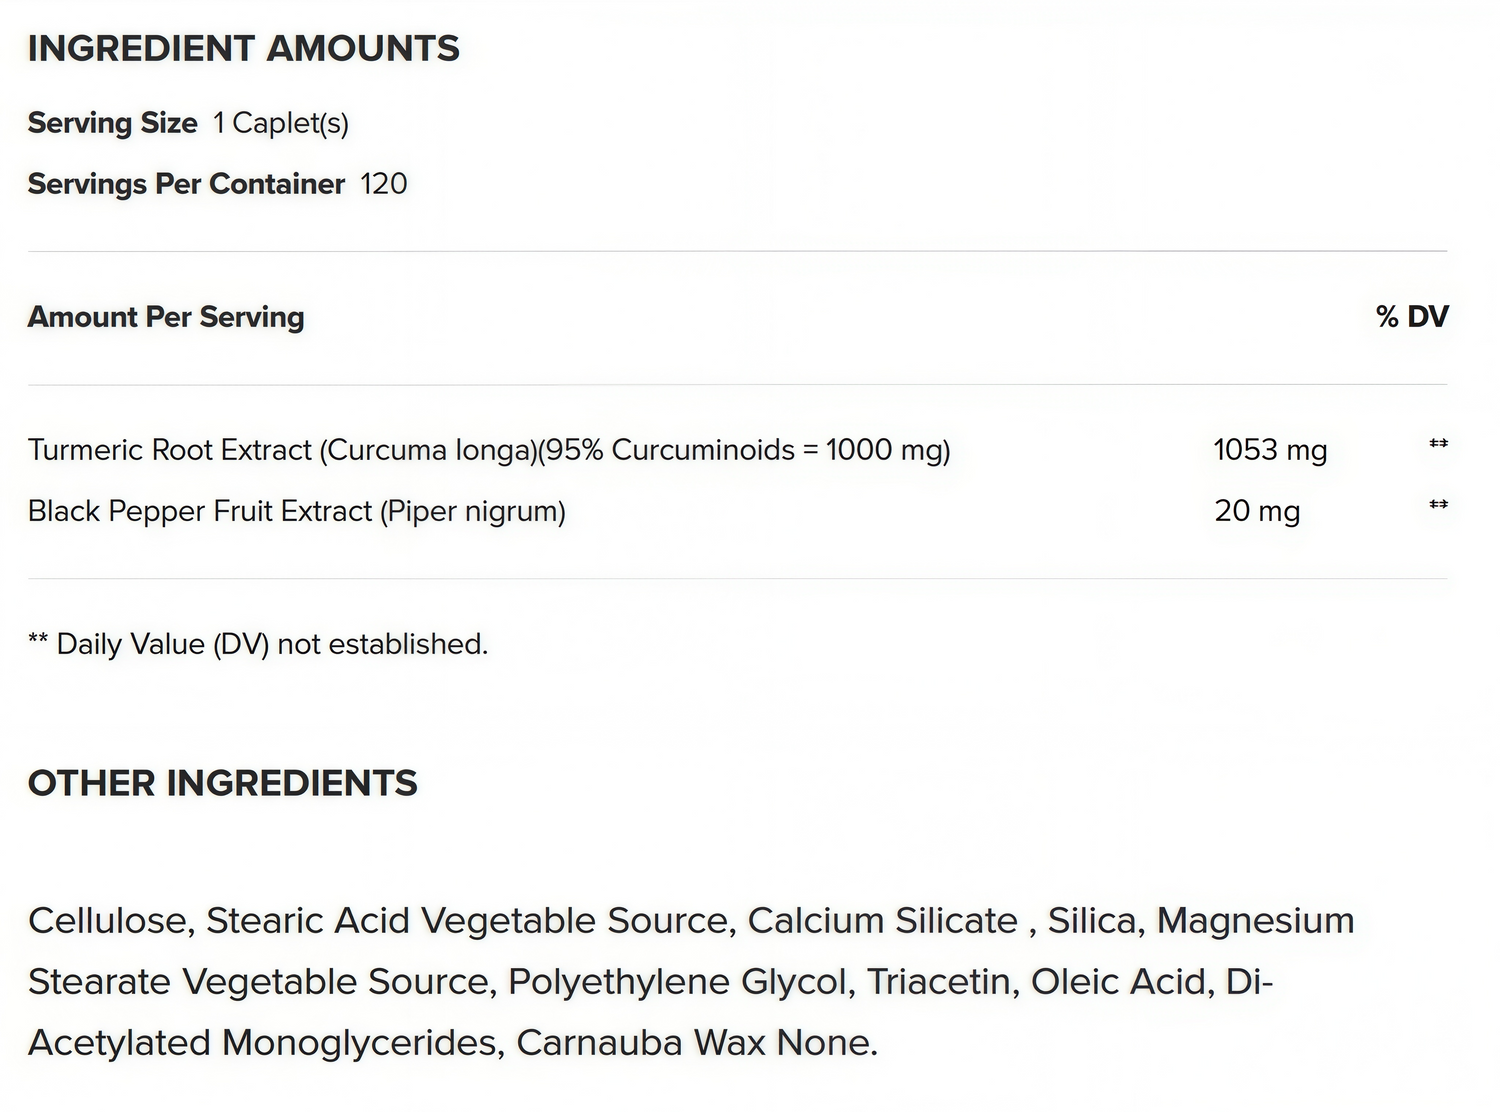This screenshot has height=1112, width=1500.
Task: Click Calcium Silicate in the ingredients list
Action: click(882, 920)
